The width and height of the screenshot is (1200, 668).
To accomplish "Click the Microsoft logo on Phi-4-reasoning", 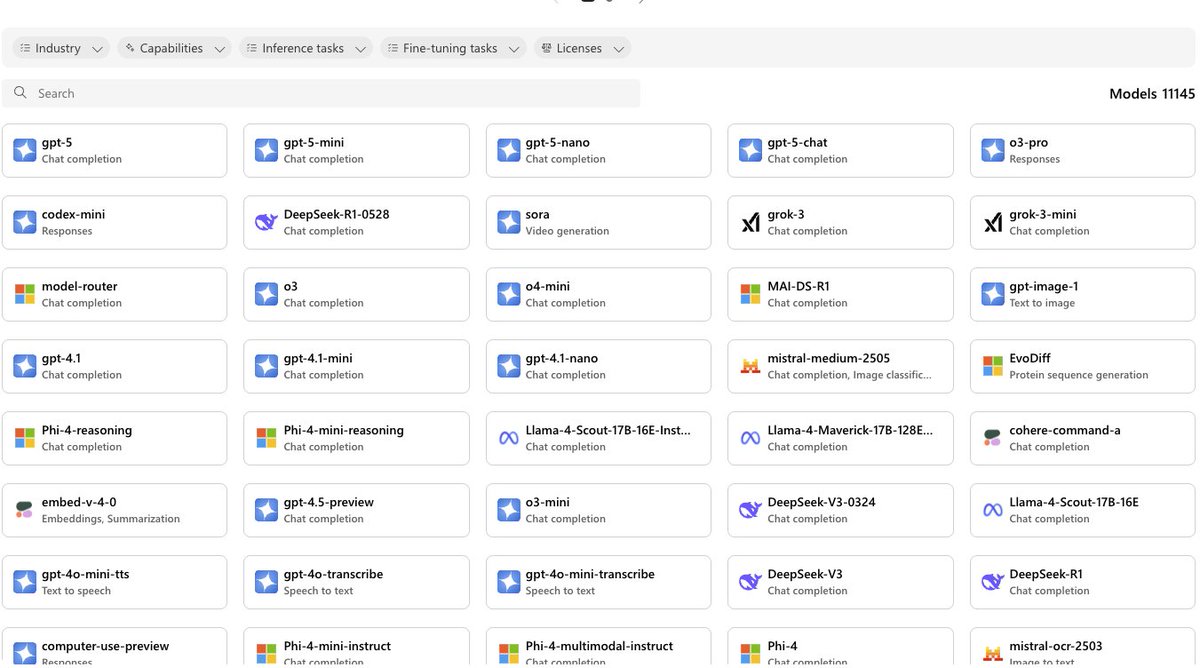I will [x=25, y=438].
